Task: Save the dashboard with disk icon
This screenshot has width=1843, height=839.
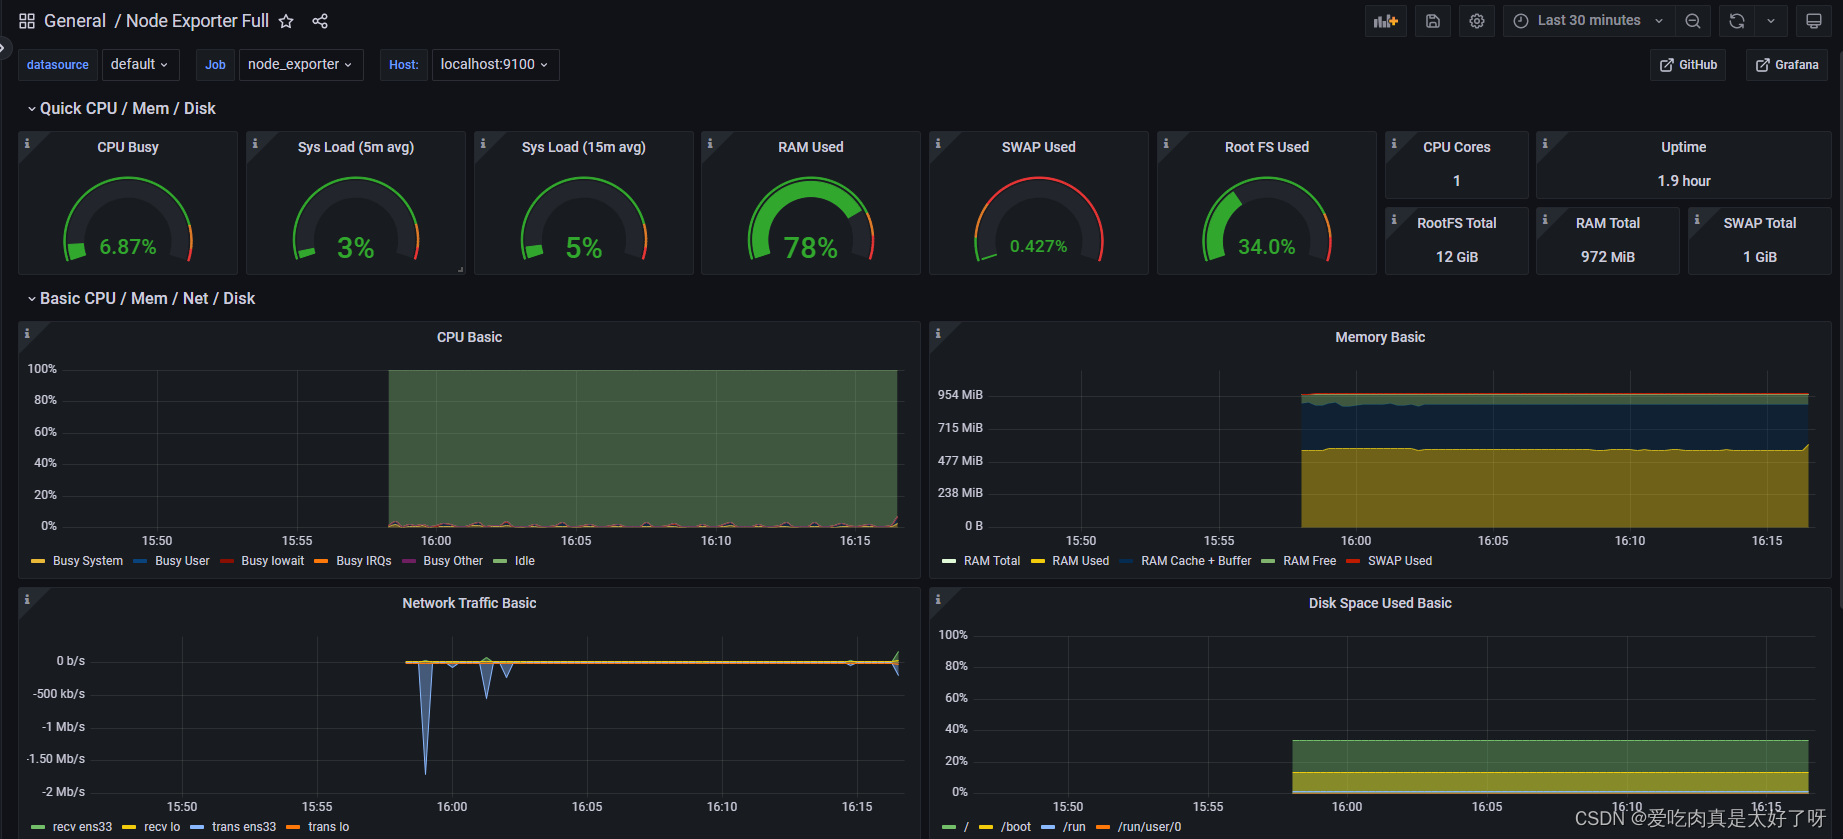Action: 1433,21
